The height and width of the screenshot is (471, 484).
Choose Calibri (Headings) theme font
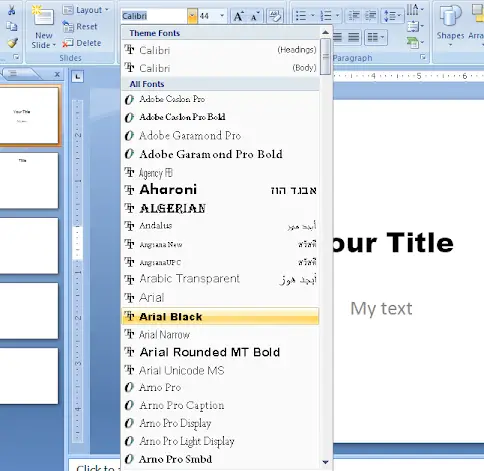point(220,50)
